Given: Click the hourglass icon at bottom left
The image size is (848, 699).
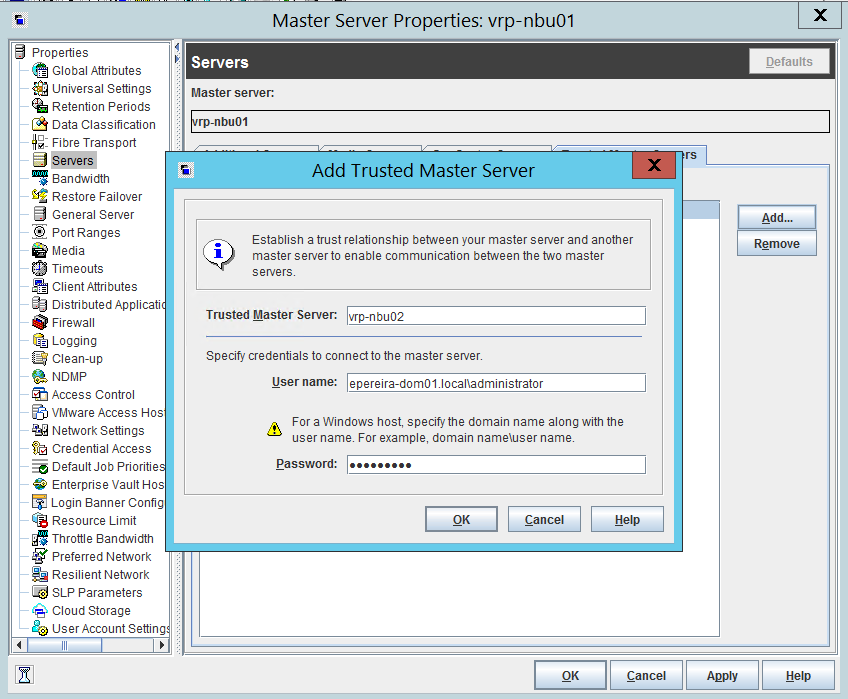Looking at the screenshot, I should click(25, 675).
